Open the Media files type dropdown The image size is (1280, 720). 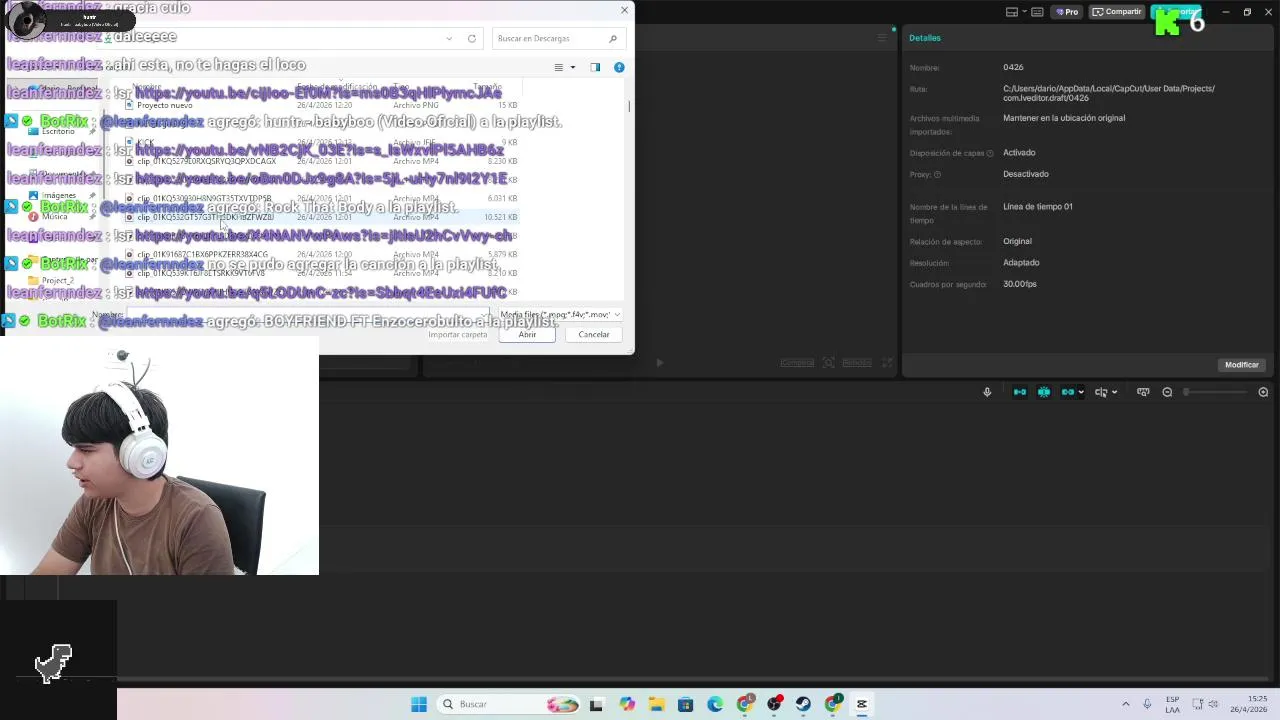(x=559, y=314)
